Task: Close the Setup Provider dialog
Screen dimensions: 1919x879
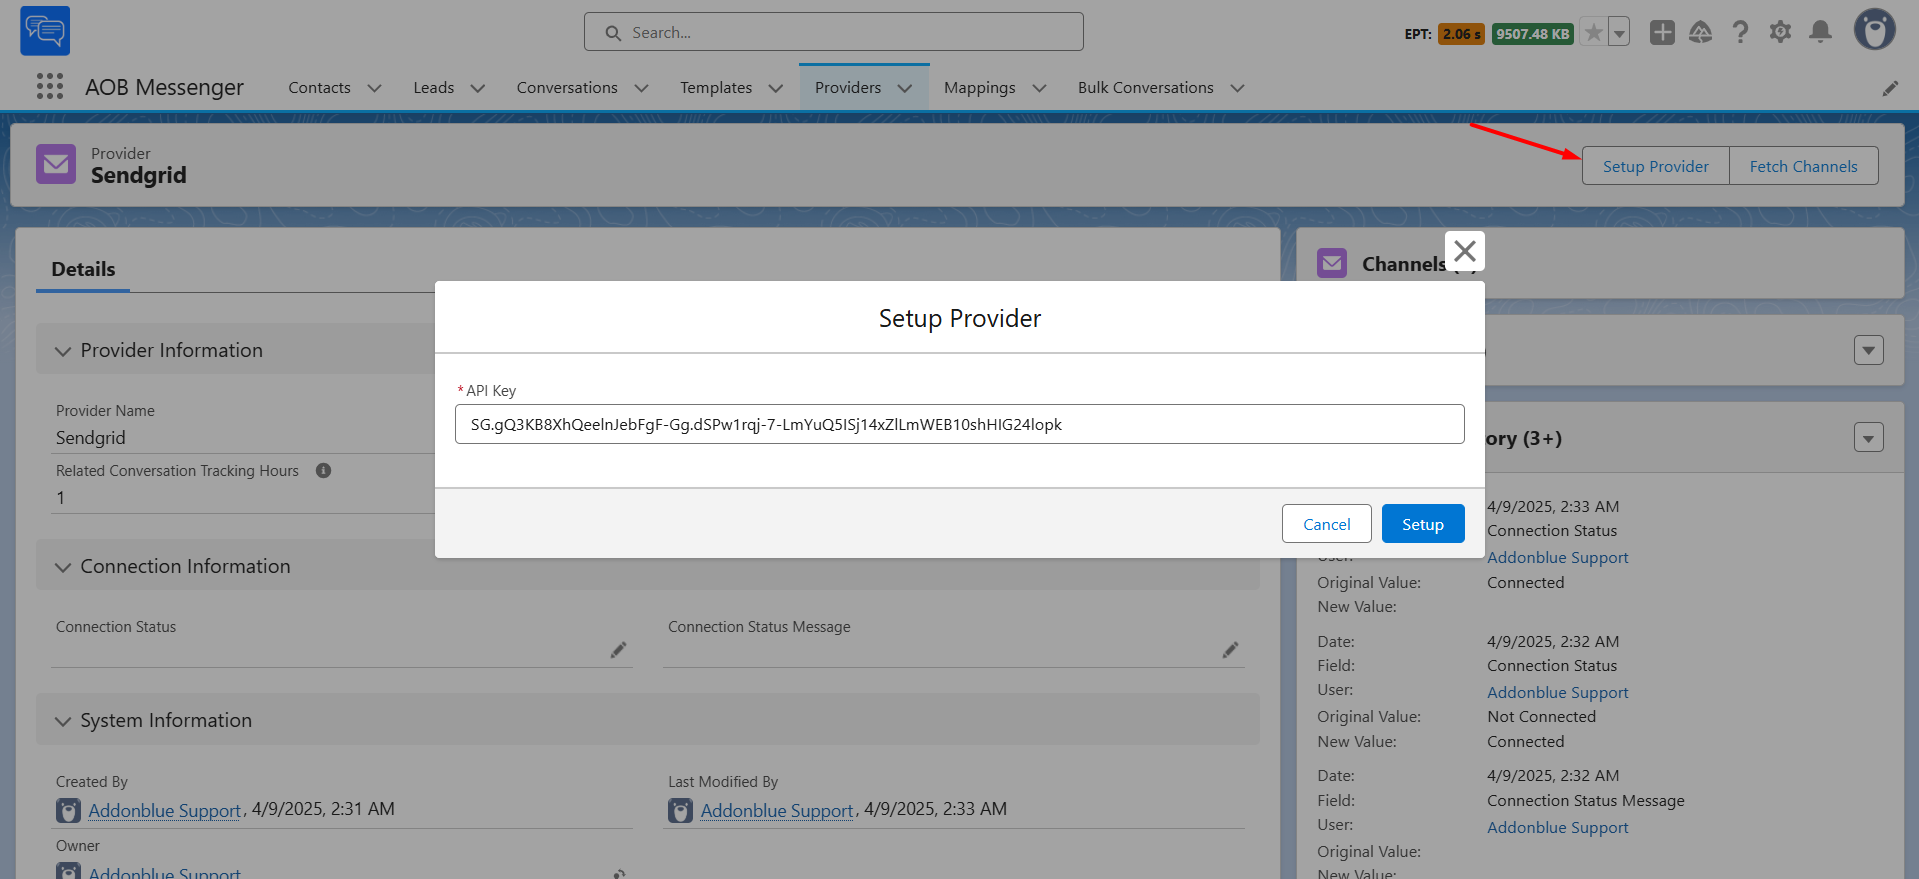Action: click(x=1465, y=251)
